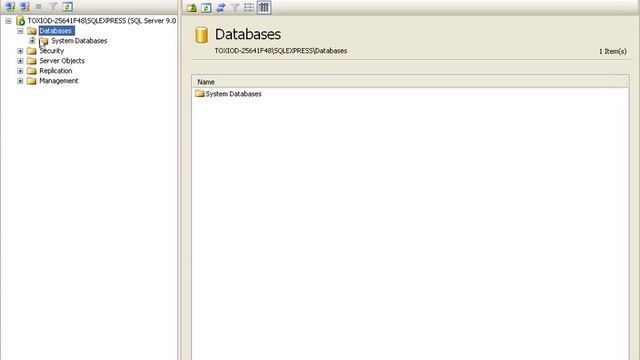The height and width of the screenshot is (360, 640).
Task: Click the Replication folder icon
Action: (32, 71)
